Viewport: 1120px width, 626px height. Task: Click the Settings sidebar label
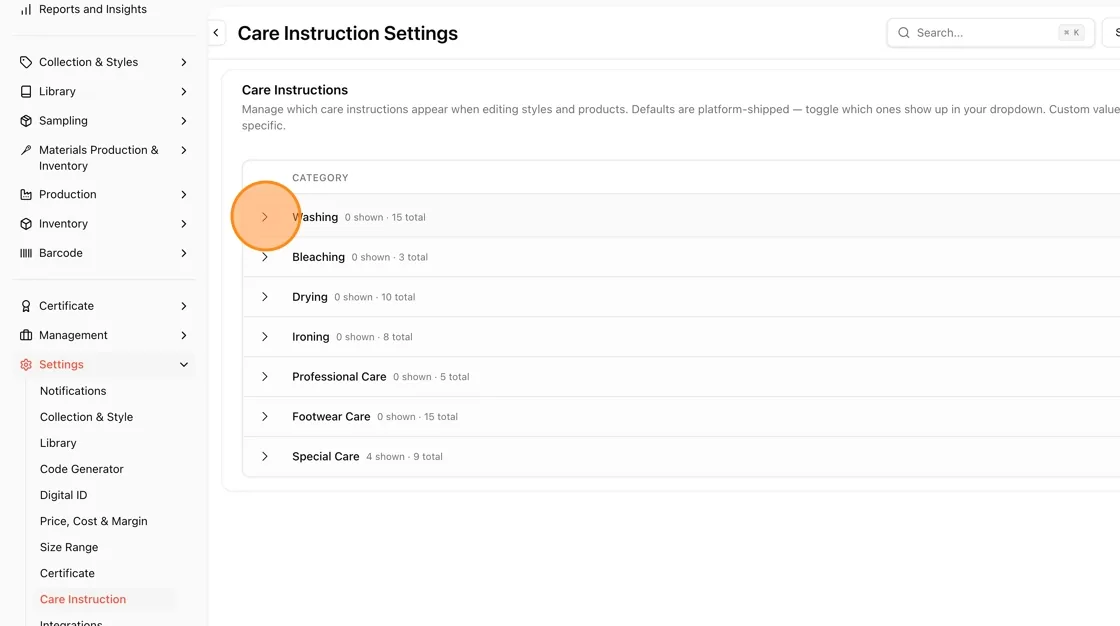[61, 364]
